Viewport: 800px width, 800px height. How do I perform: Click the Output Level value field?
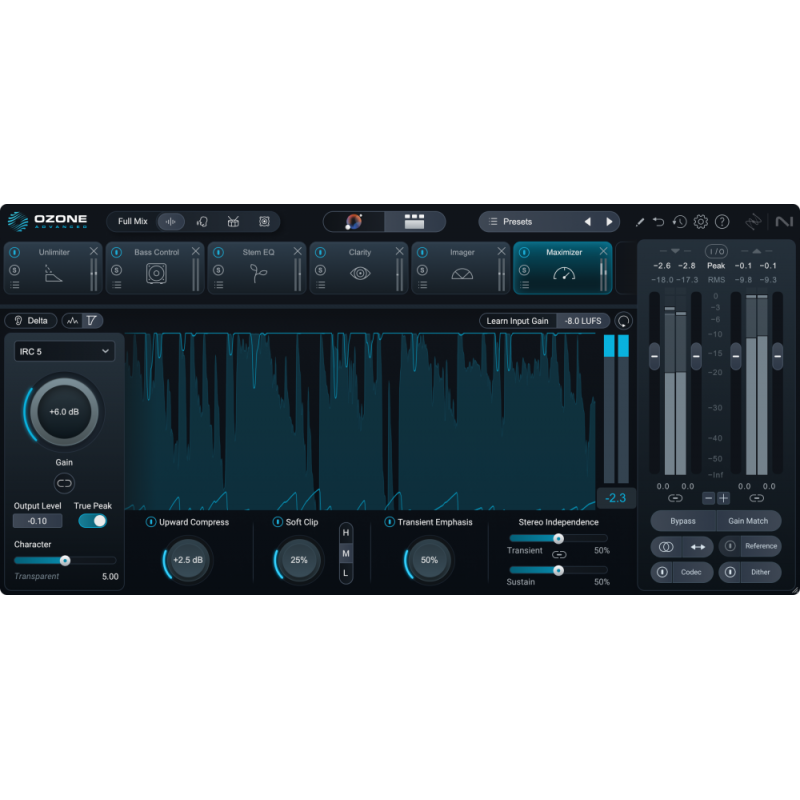click(38, 521)
